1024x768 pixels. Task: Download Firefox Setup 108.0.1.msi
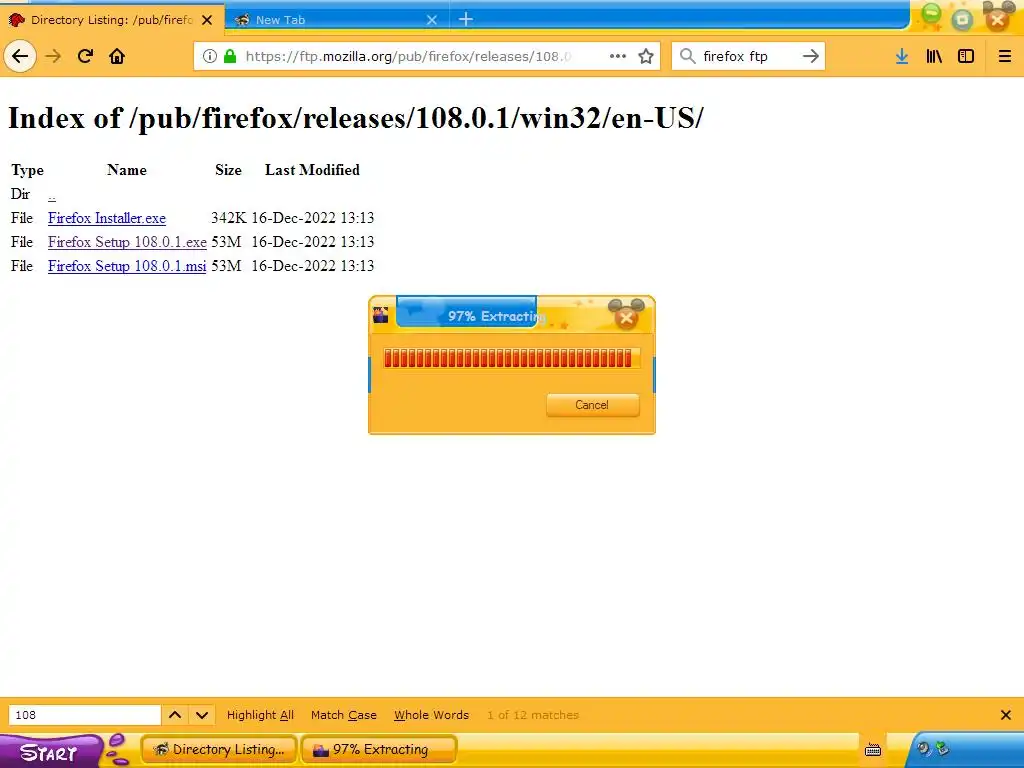pos(127,266)
